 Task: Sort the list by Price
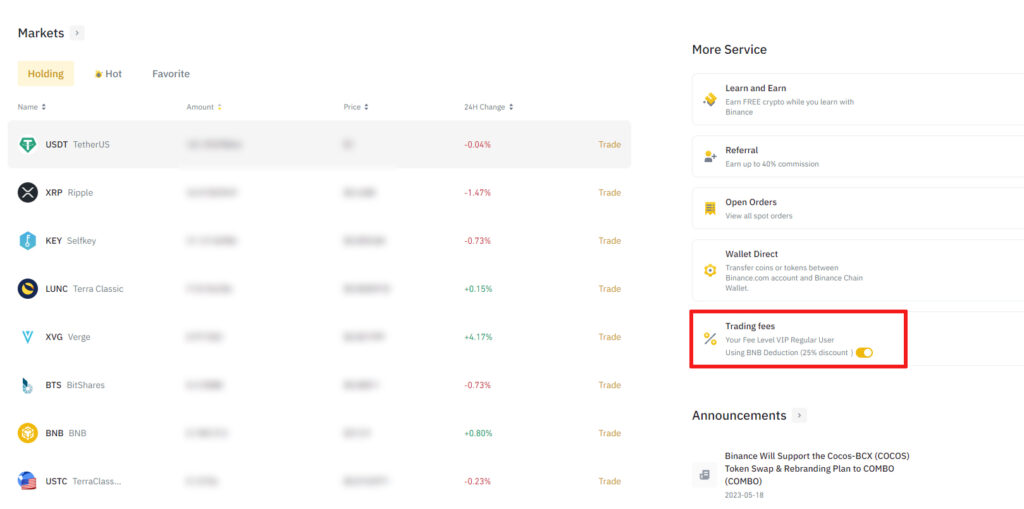pyautogui.click(x=356, y=107)
